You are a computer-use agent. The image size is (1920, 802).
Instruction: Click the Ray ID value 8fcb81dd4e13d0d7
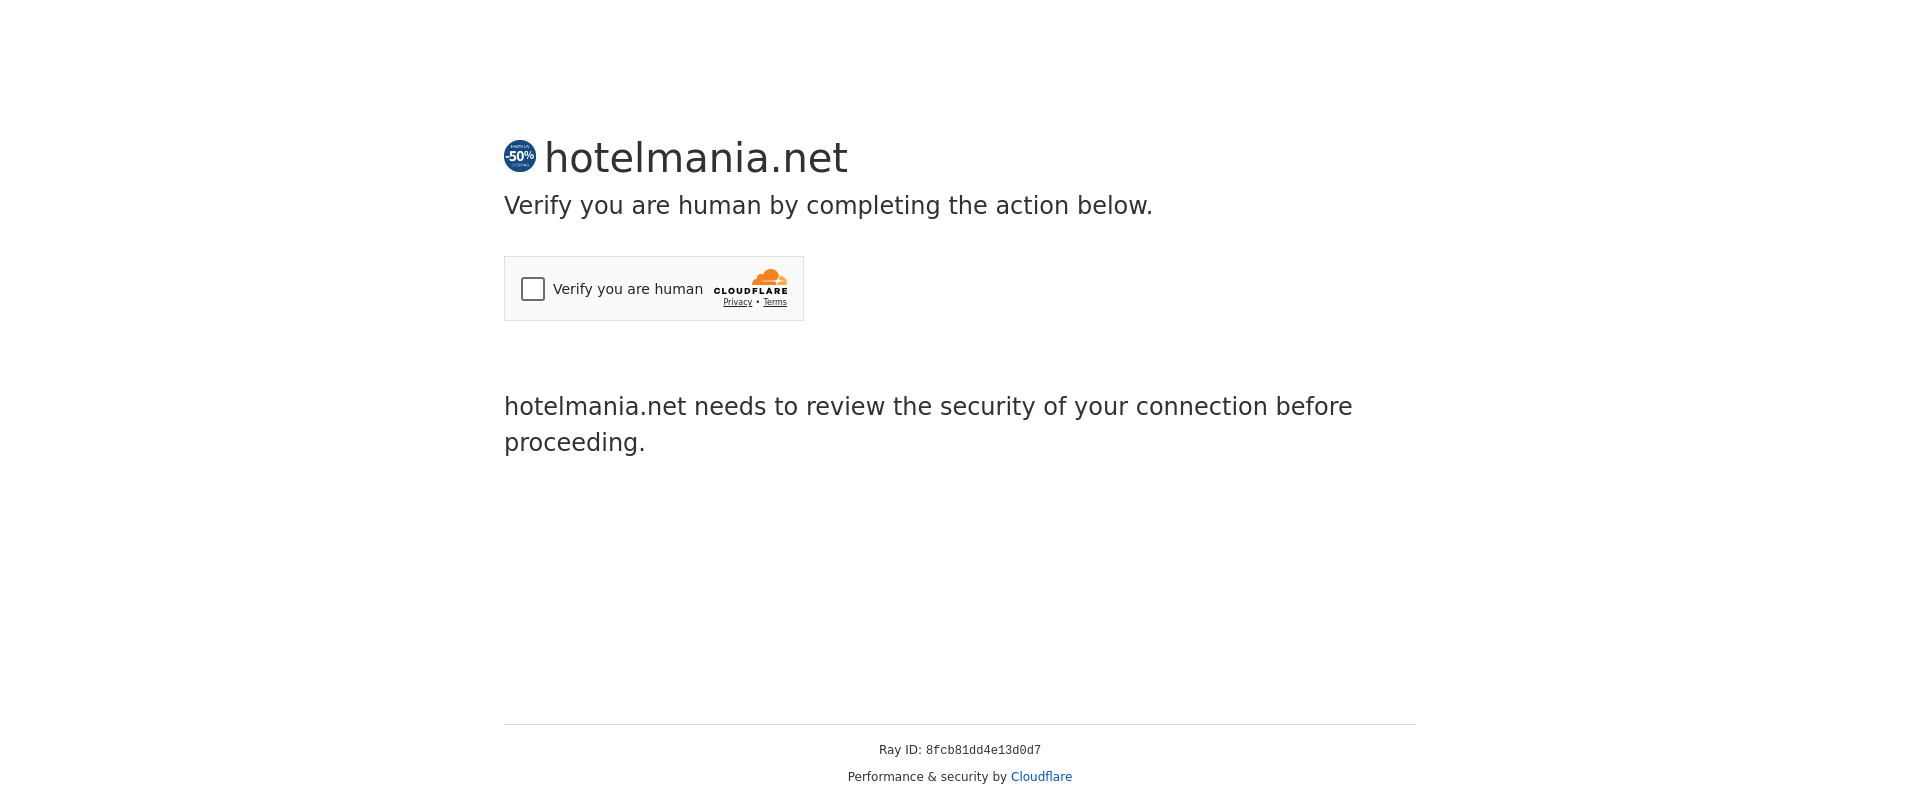click(983, 750)
